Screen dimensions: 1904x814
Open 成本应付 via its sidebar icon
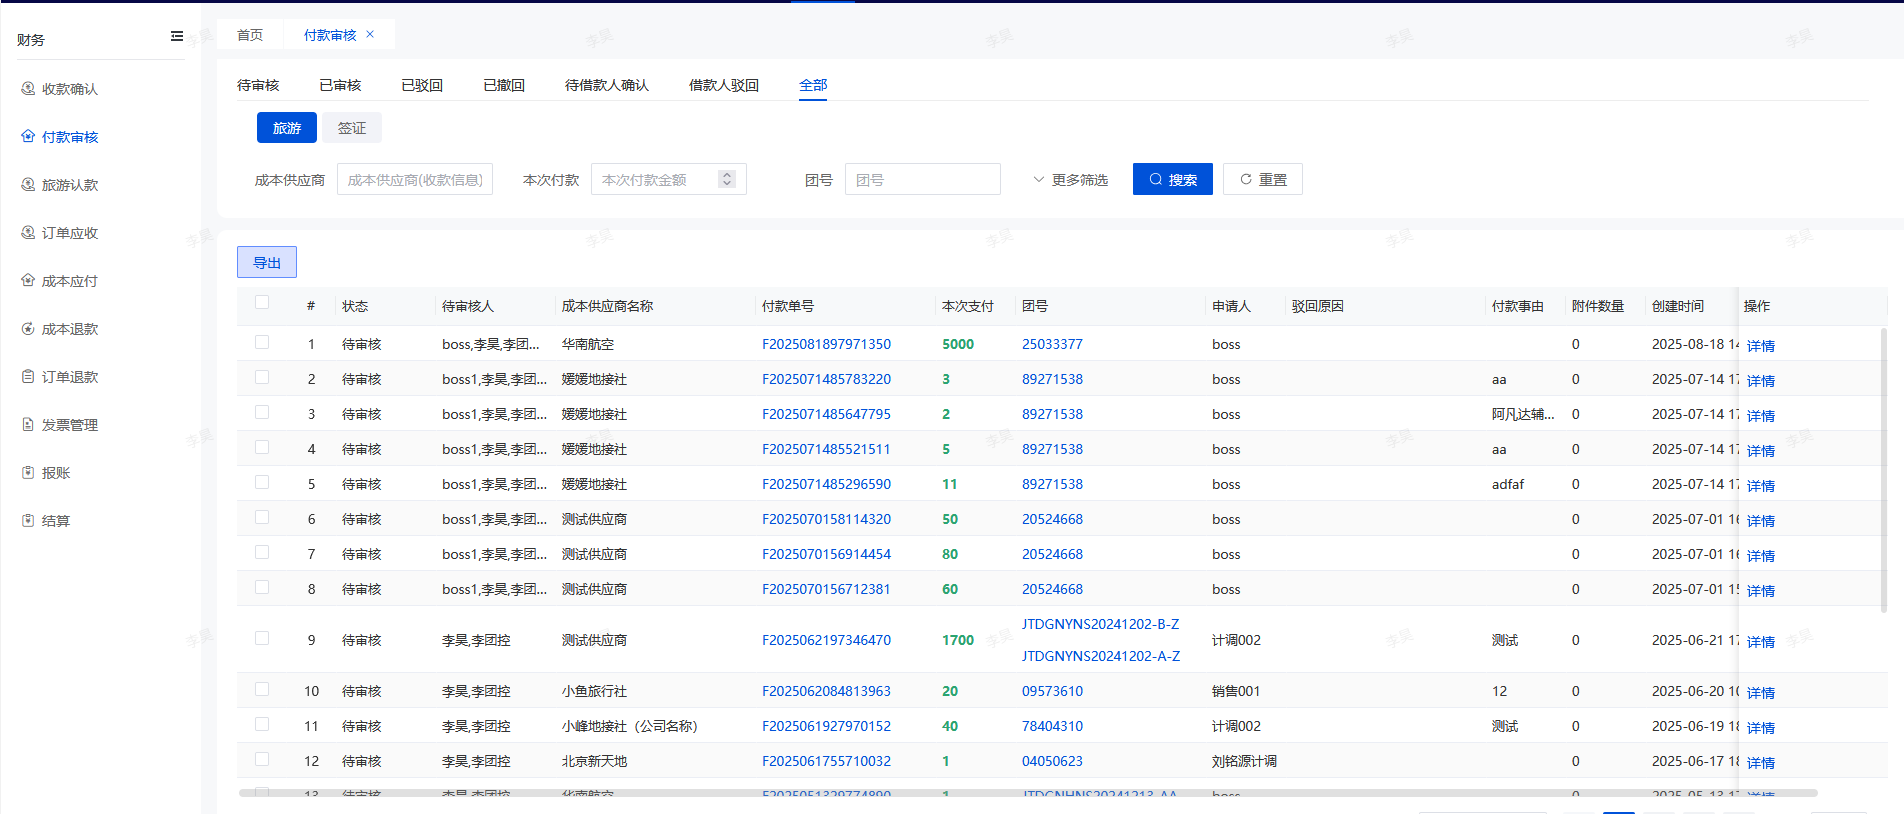pyautogui.click(x=28, y=281)
